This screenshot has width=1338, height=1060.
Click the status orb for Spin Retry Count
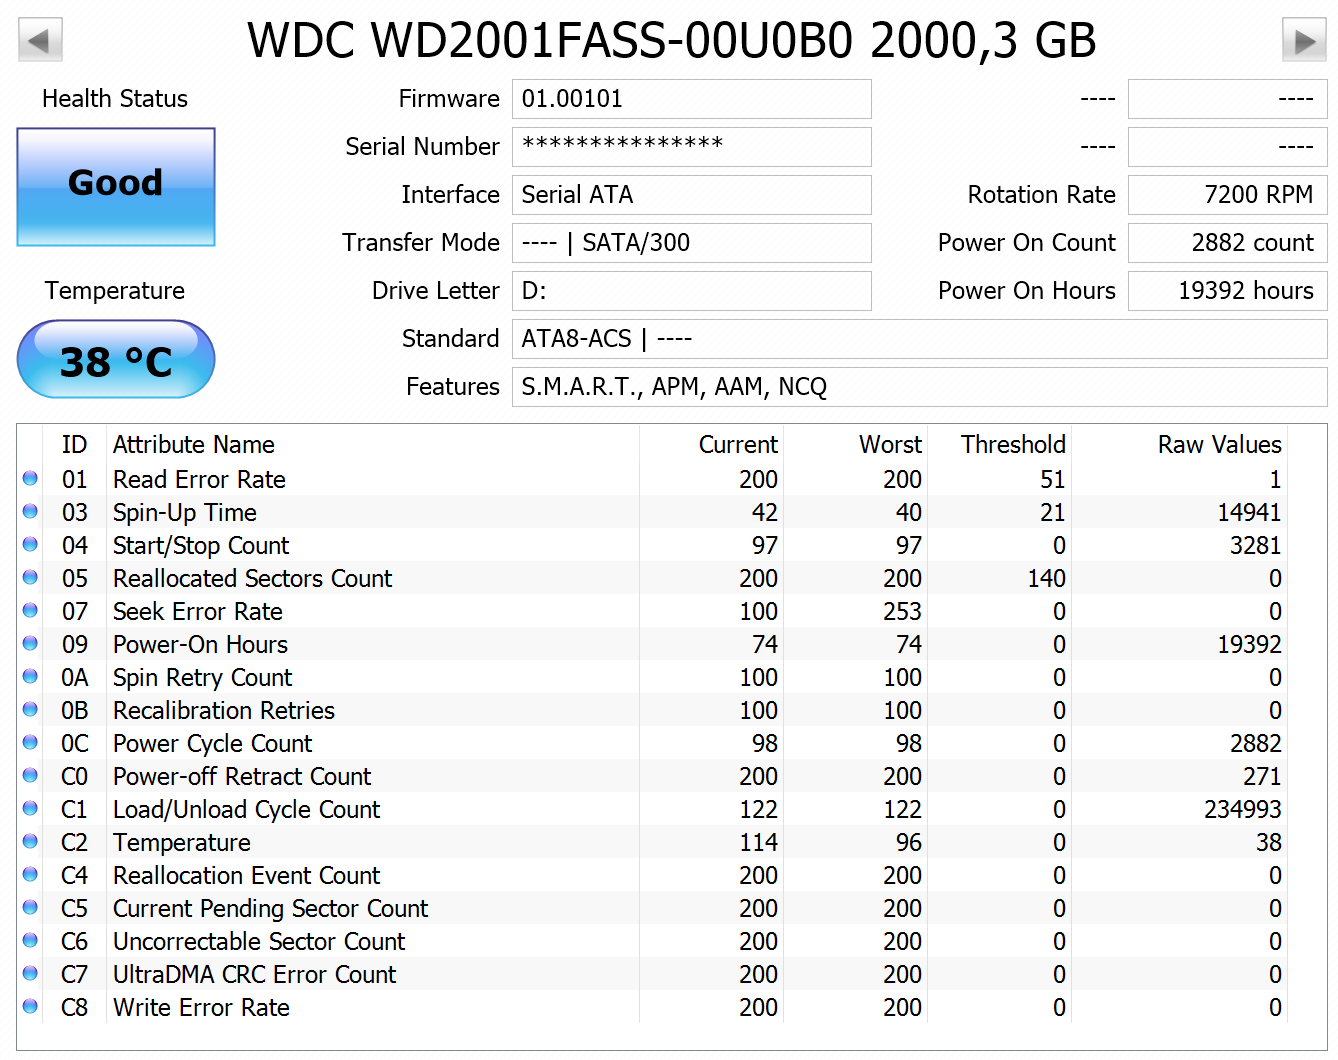pyautogui.click(x=30, y=677)
